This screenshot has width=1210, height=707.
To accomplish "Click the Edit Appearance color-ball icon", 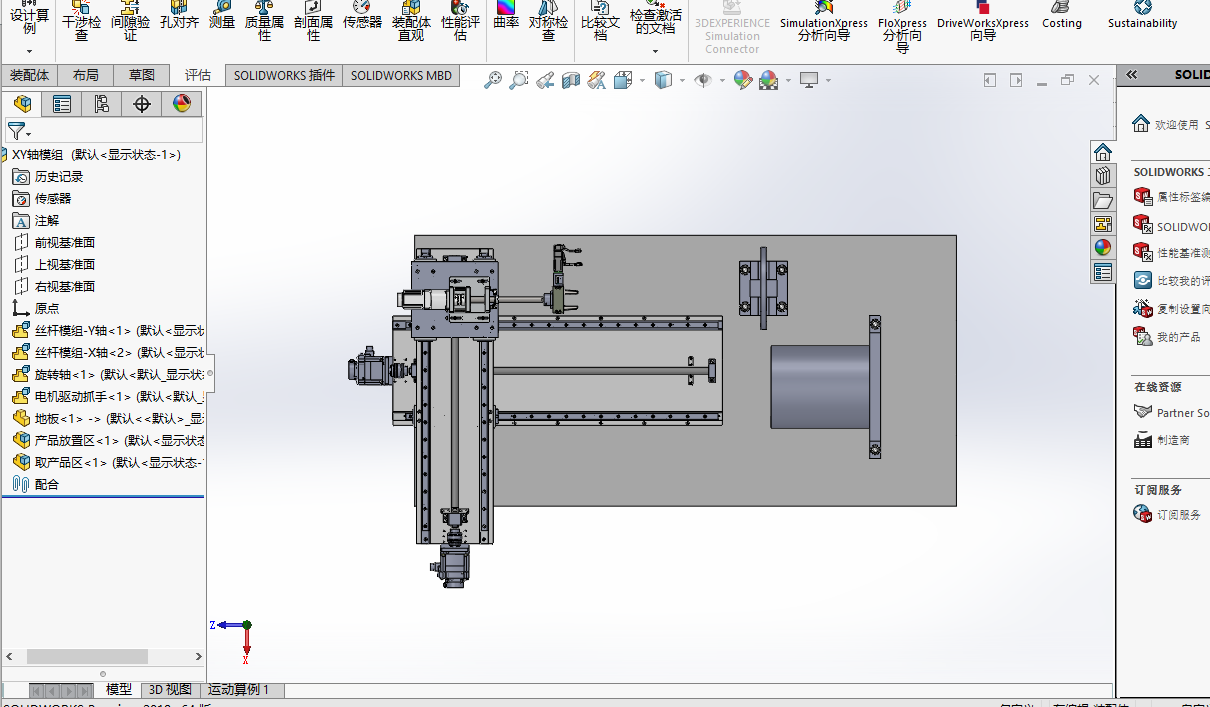I will (742, 80).
